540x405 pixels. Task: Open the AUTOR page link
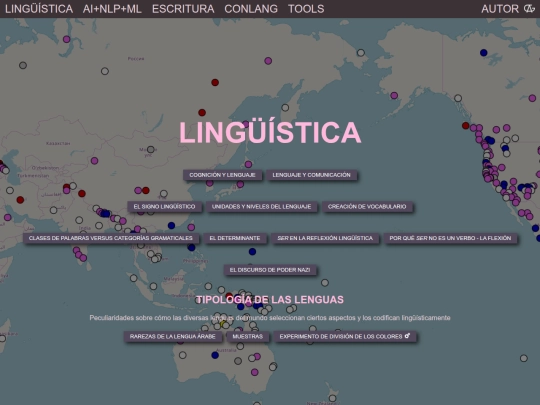(x=500, y=9)
